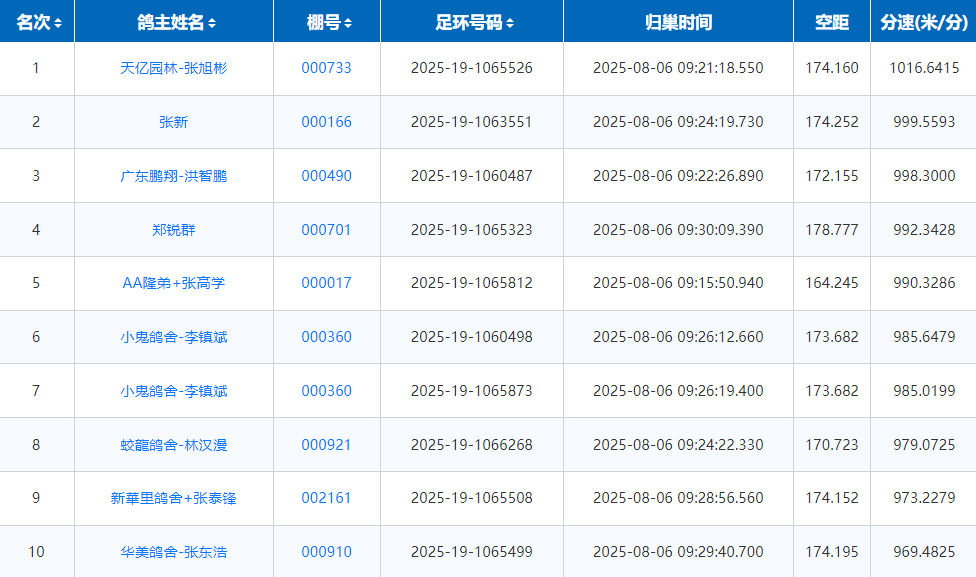
Task: Open owner link 郑锐群
Action: point(173,230)
